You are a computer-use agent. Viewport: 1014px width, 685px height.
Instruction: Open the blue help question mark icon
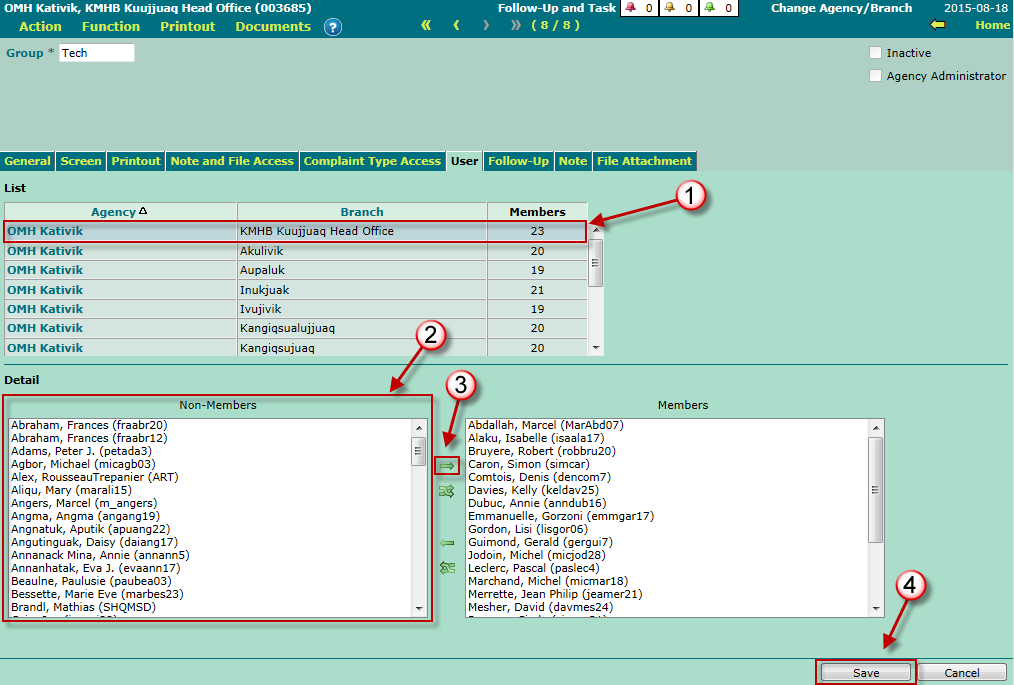333,27
